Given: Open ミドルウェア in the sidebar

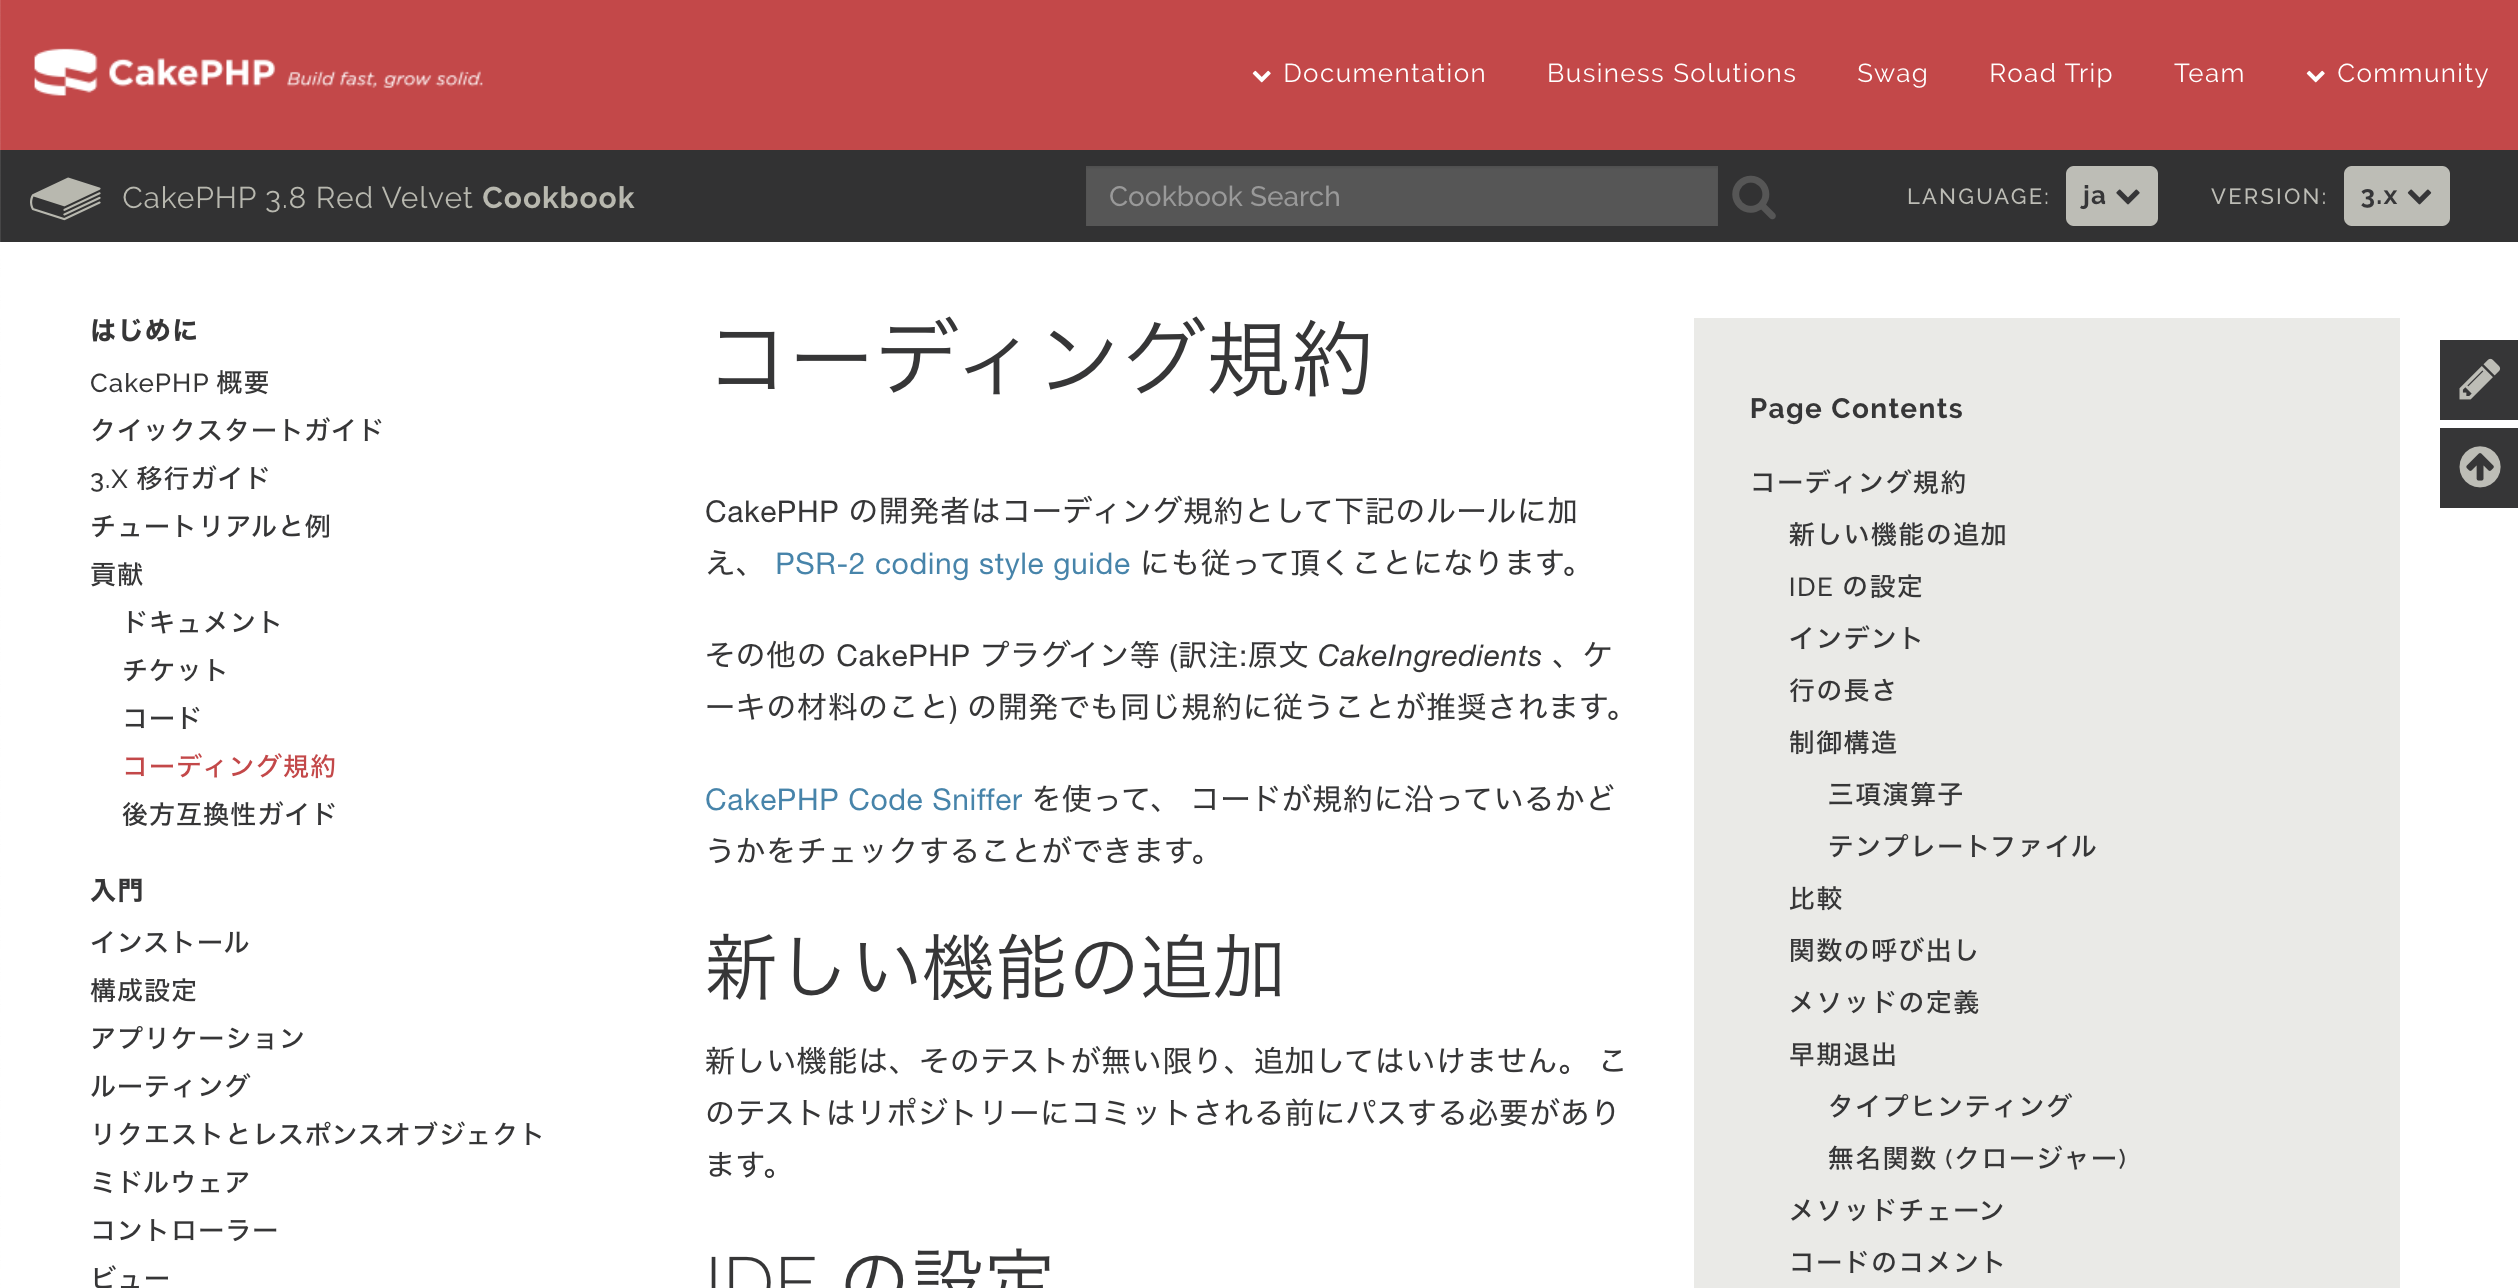Looking at the screenshot, I should coord(170,1182).
